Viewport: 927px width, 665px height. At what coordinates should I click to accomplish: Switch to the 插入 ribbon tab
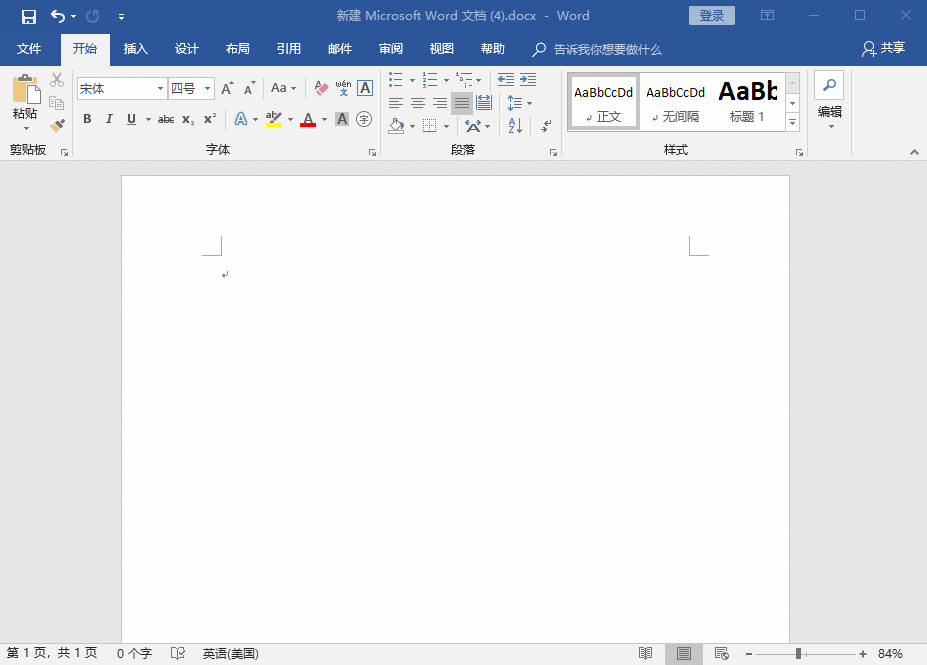(x=135, y=49)
